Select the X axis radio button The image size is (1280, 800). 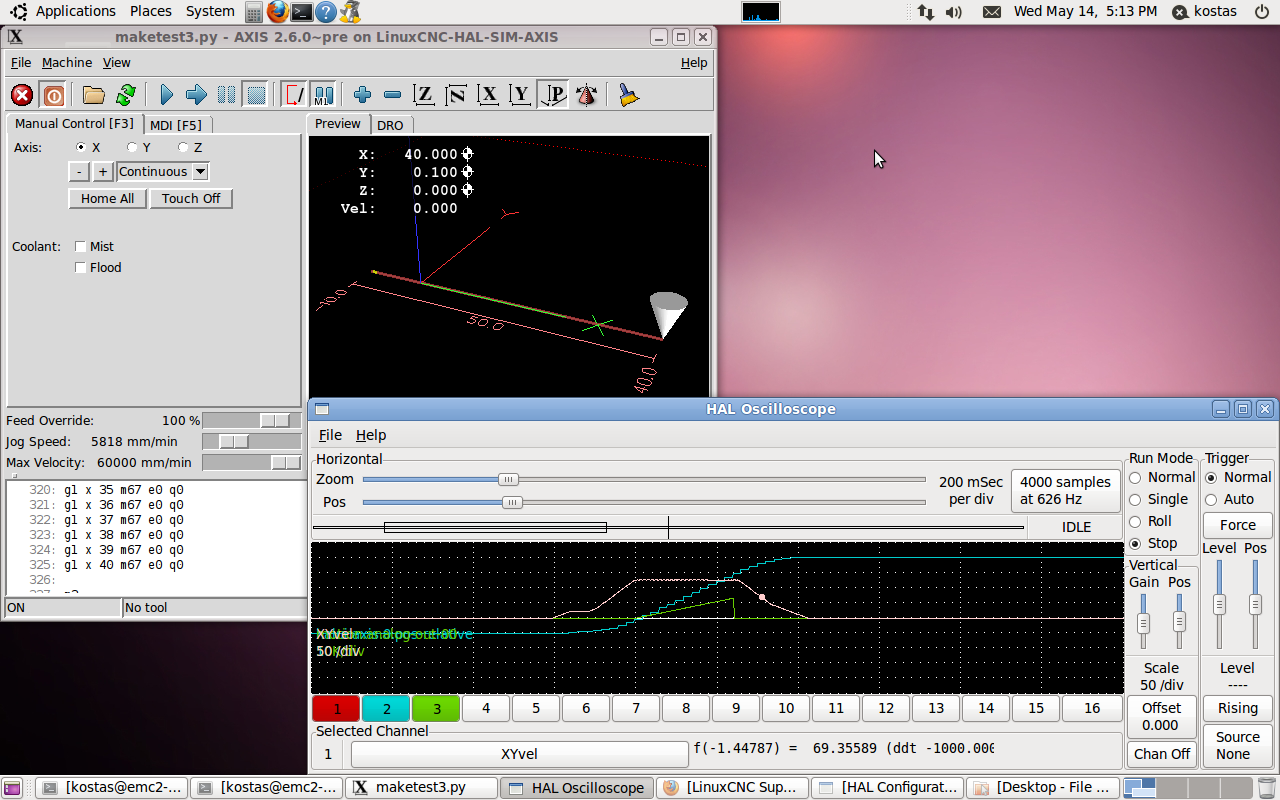[x=81, y=147]
